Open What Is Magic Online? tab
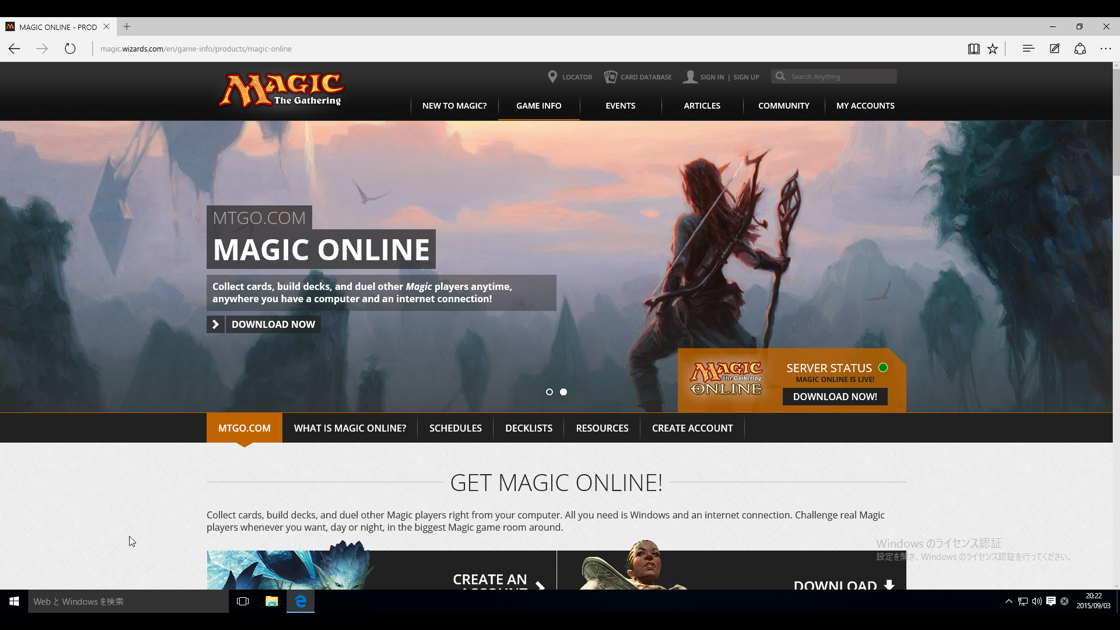 [x=350, y=428]
